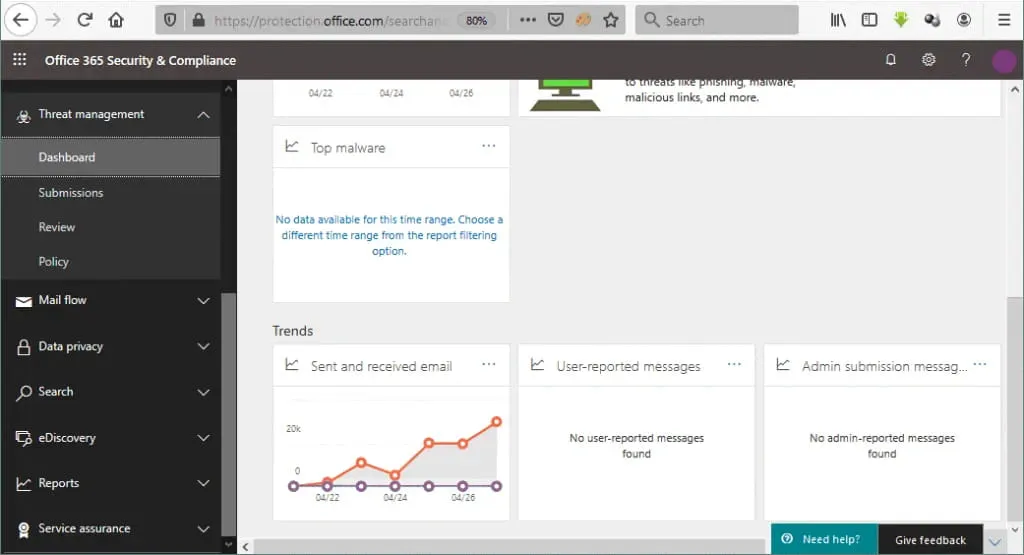Click the browser forward arrow

pyautogui.click(x=53, y=20)
